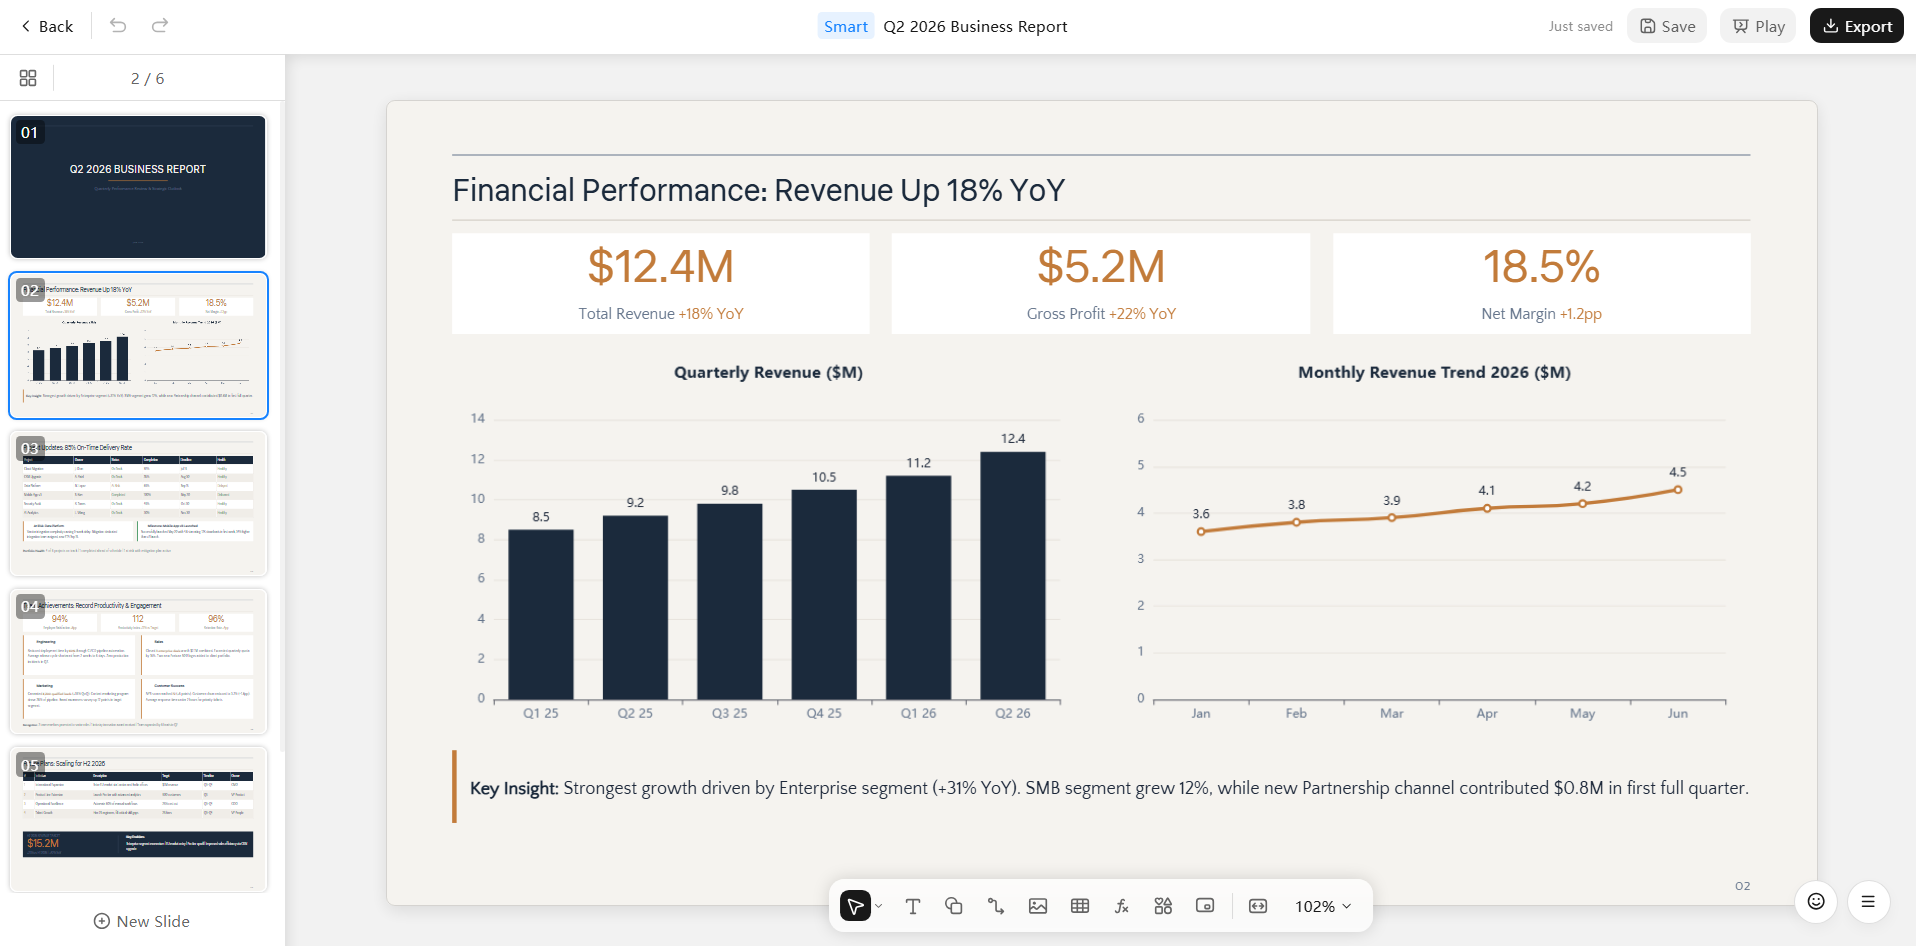Screen dimensions: 1916x946
Task: Toggle the Smart mode badge
Action: (x=846, y=26)
